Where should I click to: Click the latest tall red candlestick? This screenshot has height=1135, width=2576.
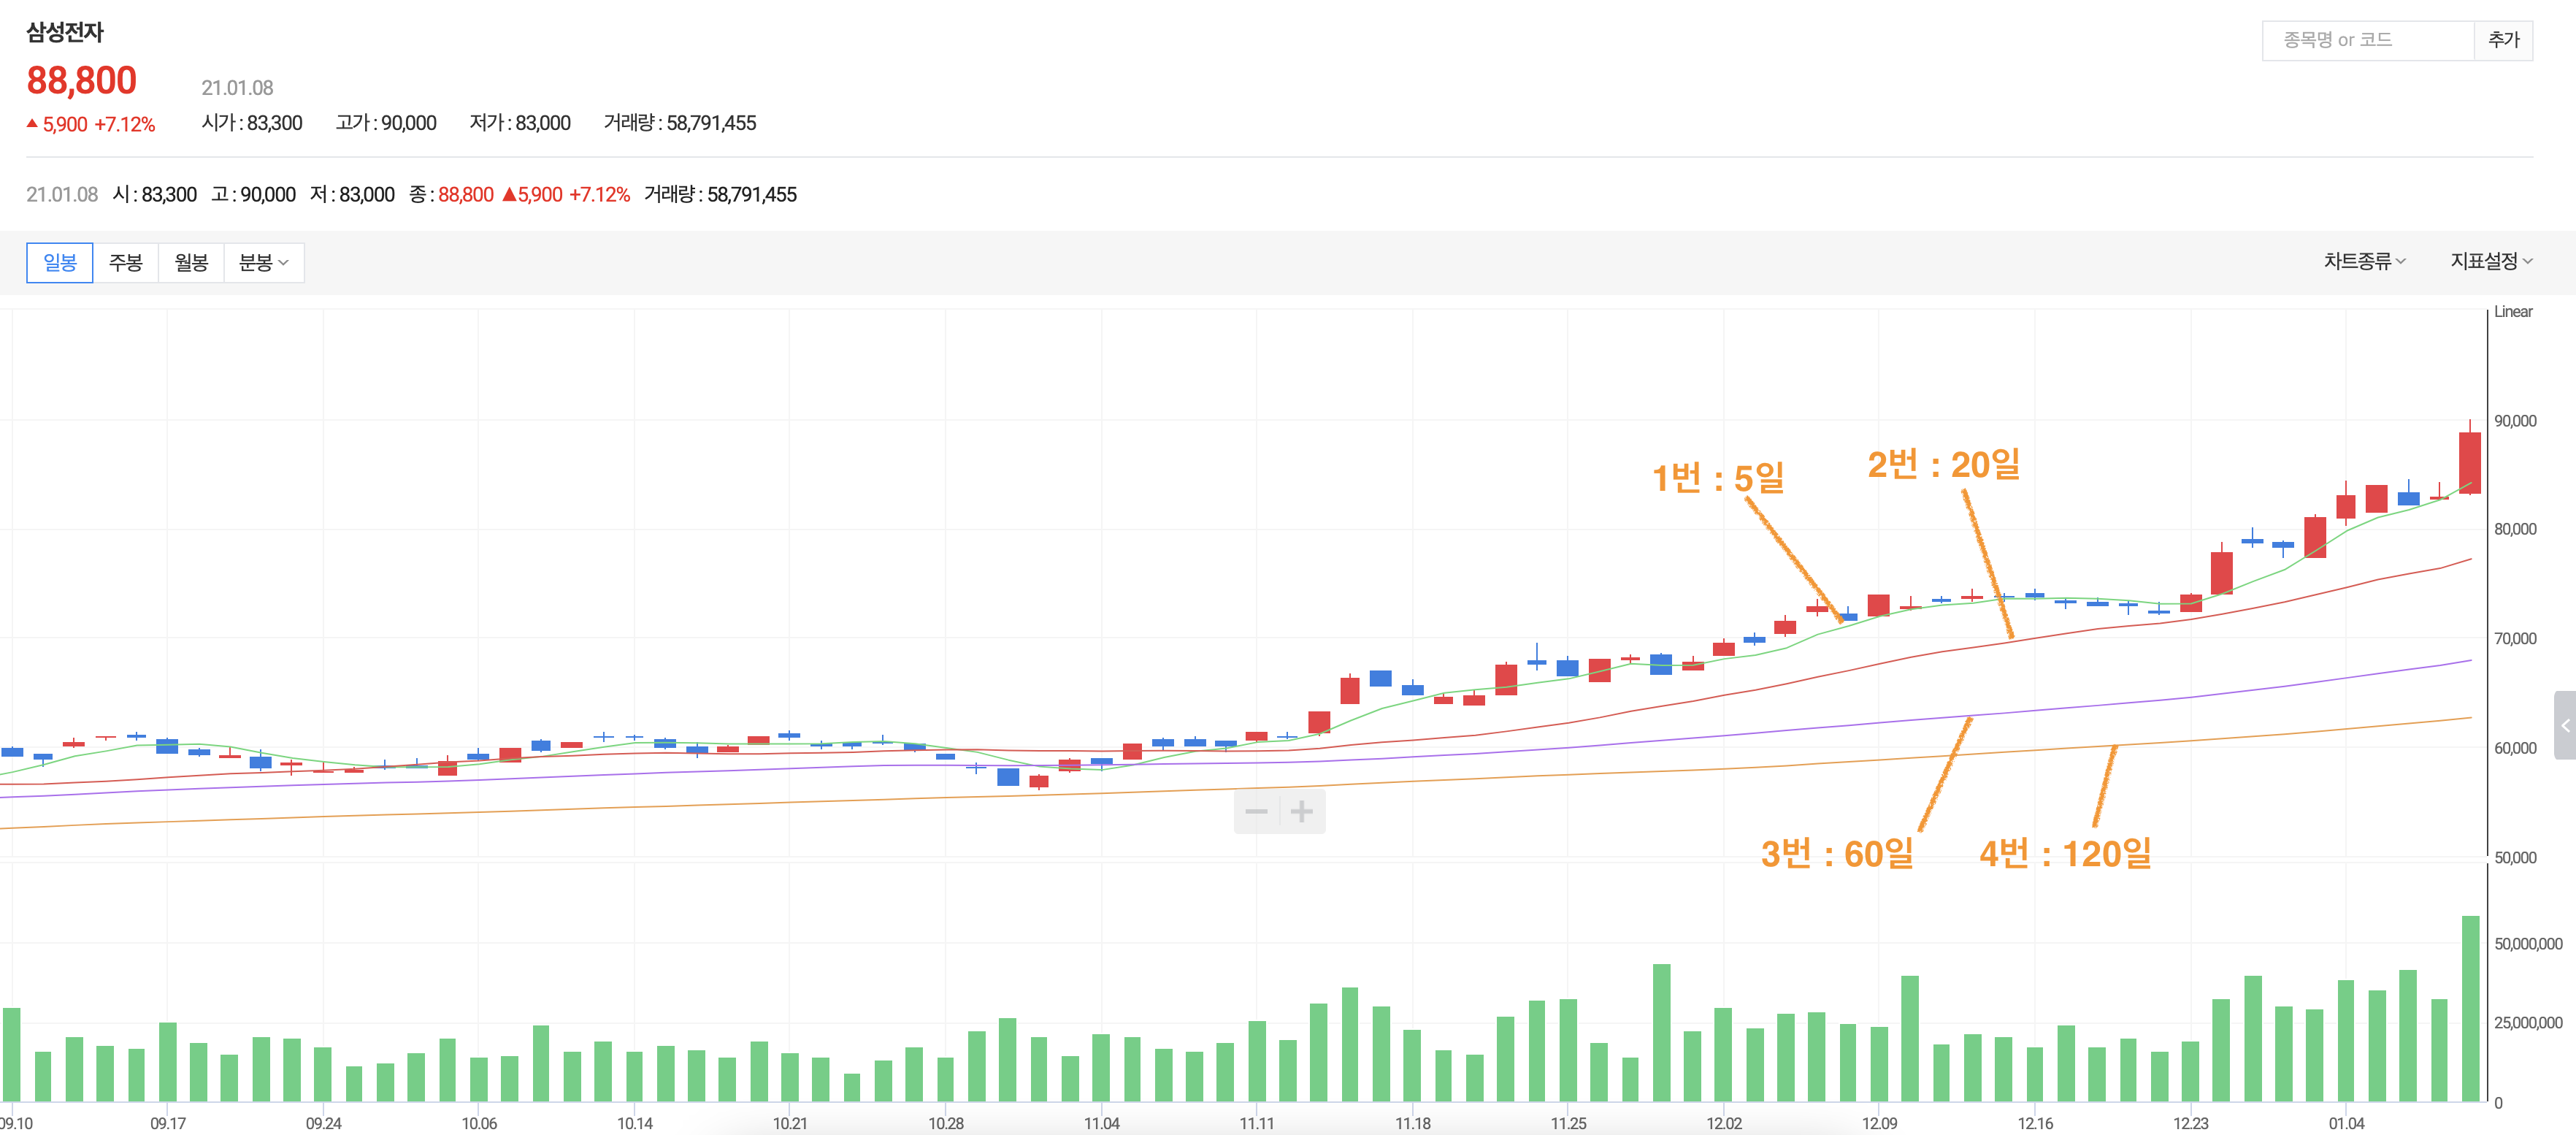2470,462
